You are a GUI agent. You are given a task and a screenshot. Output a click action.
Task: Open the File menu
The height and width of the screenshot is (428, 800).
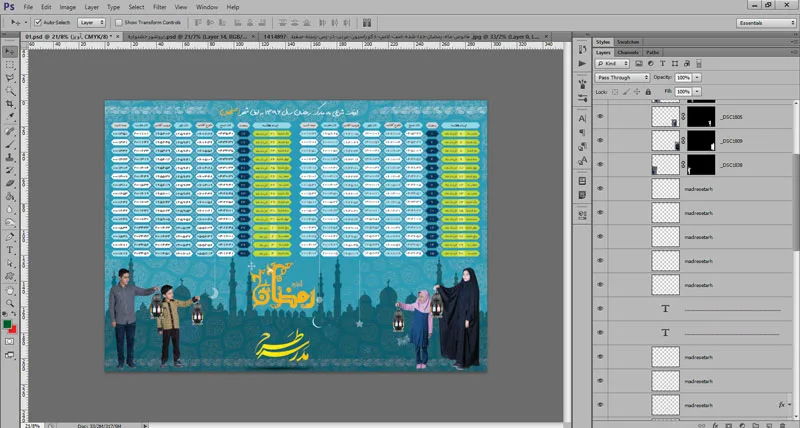28,7
